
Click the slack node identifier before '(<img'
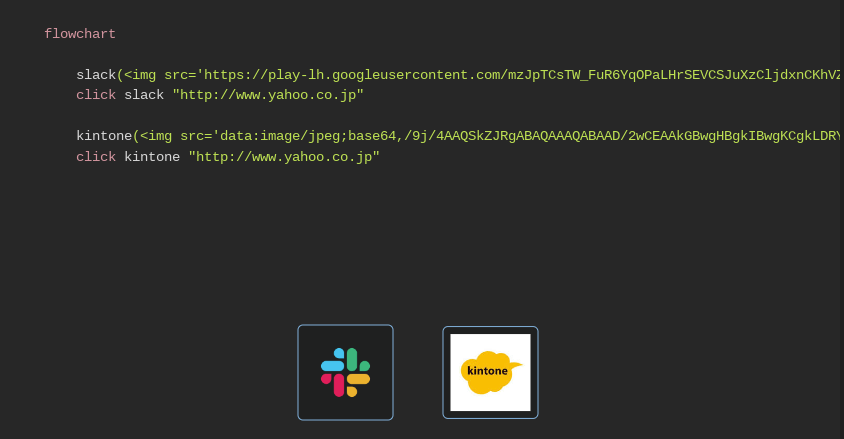[x=96, y=75]
